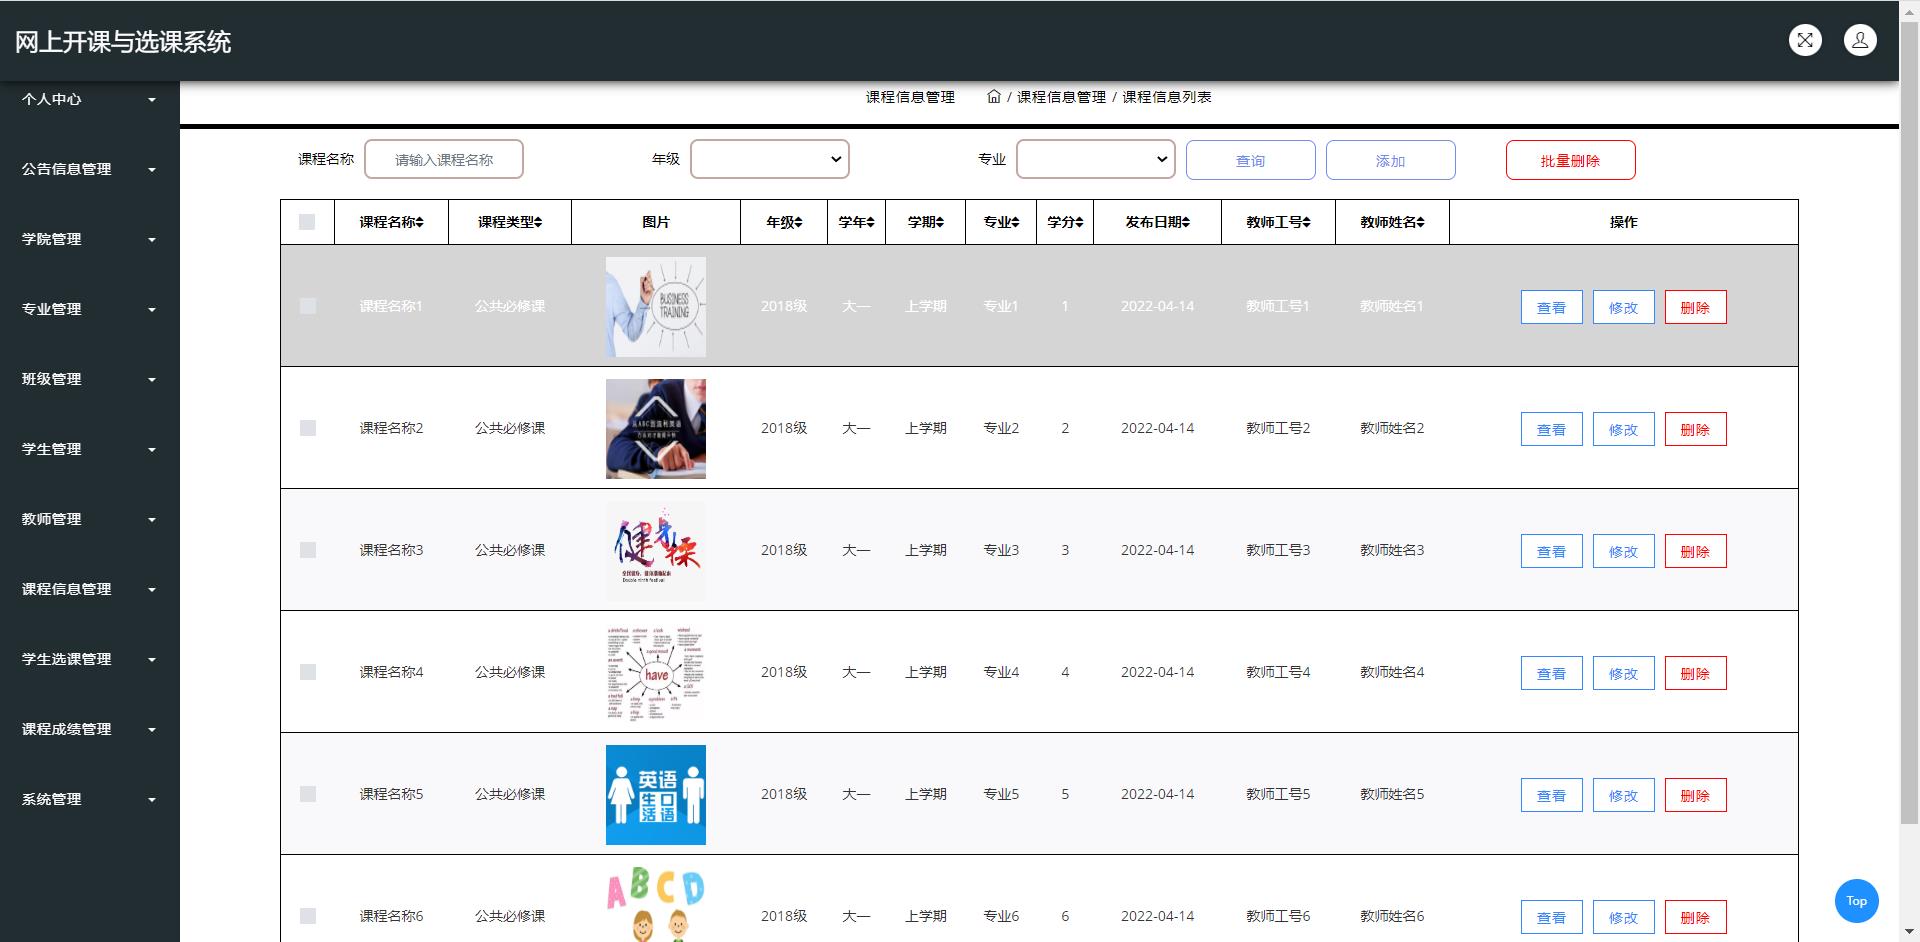1920x942 pixels.
Task: Check the row checkbox for 课程名称5
Action: (x=308, y=794)
